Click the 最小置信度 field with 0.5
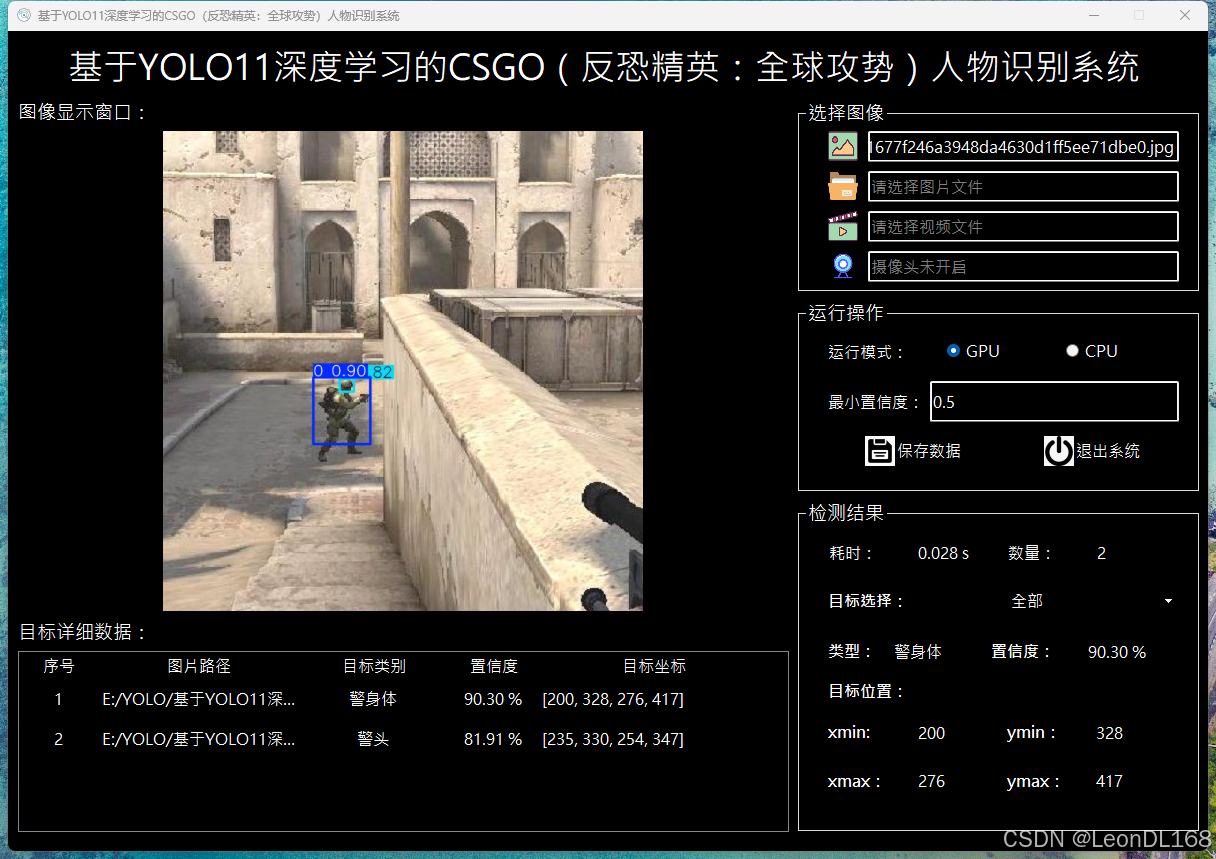 tap(1054, 401)
